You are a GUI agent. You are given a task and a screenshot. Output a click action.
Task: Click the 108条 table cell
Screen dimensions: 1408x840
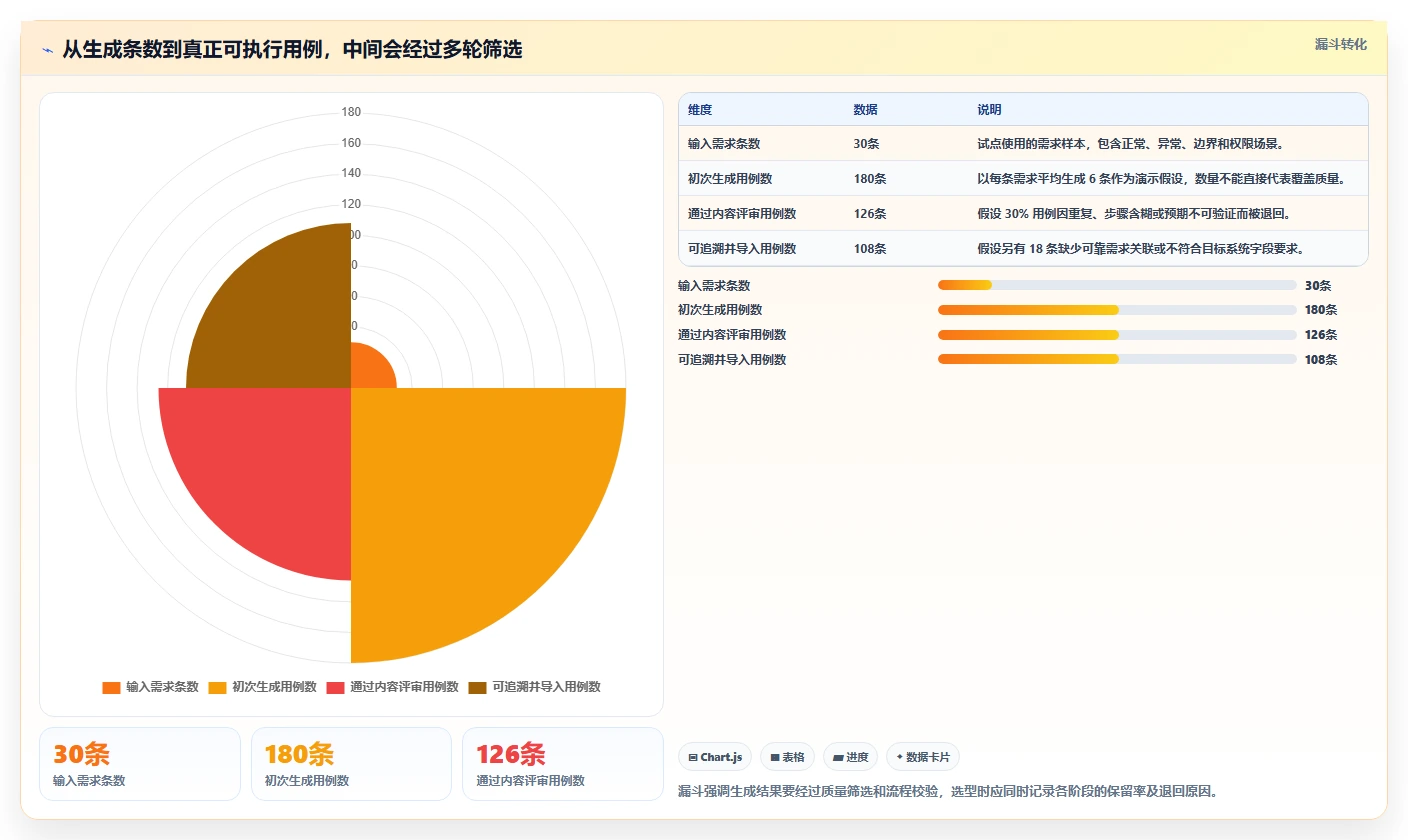(869, 249)
